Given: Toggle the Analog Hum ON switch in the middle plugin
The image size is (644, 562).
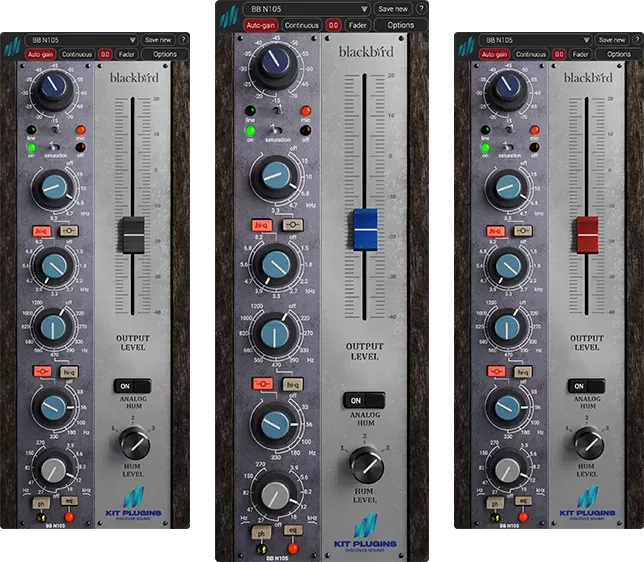Looking at the screenshot, I should 364,400.
